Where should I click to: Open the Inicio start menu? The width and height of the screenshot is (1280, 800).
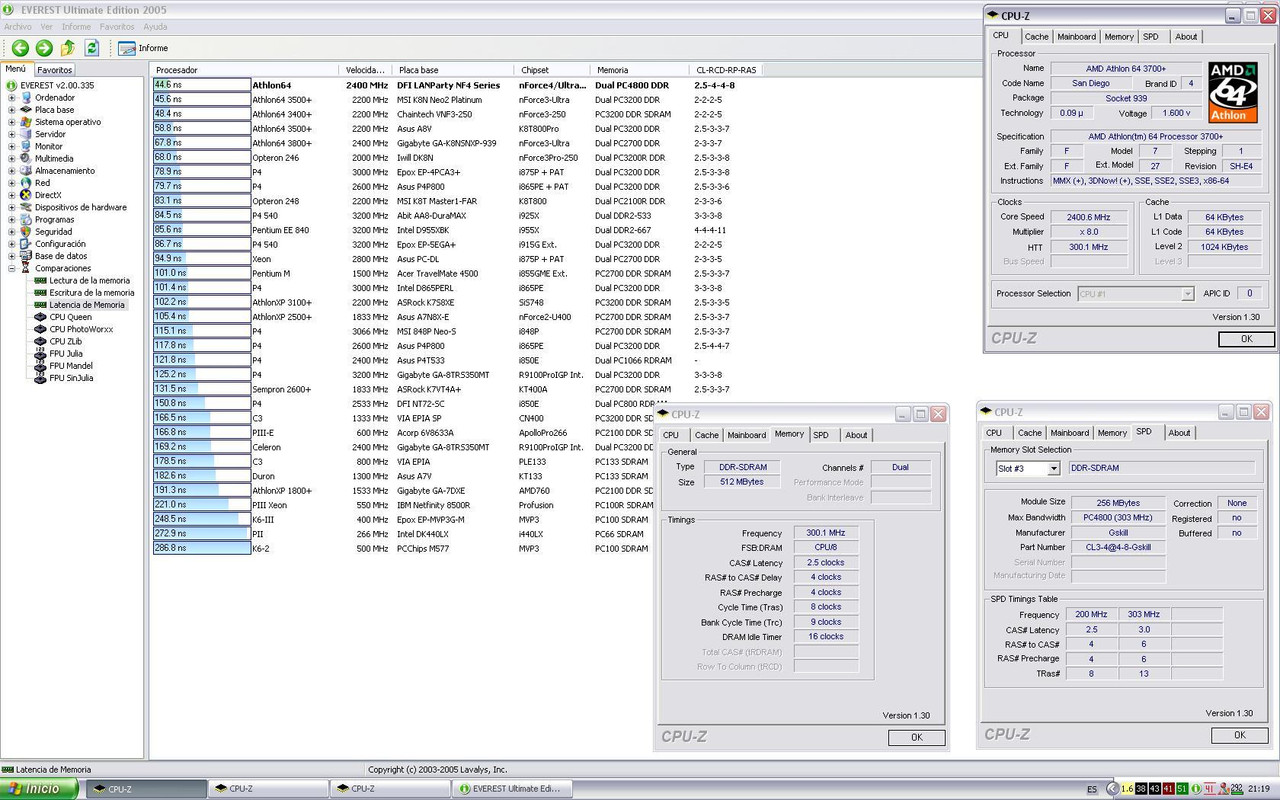click(x=38, y=789)
